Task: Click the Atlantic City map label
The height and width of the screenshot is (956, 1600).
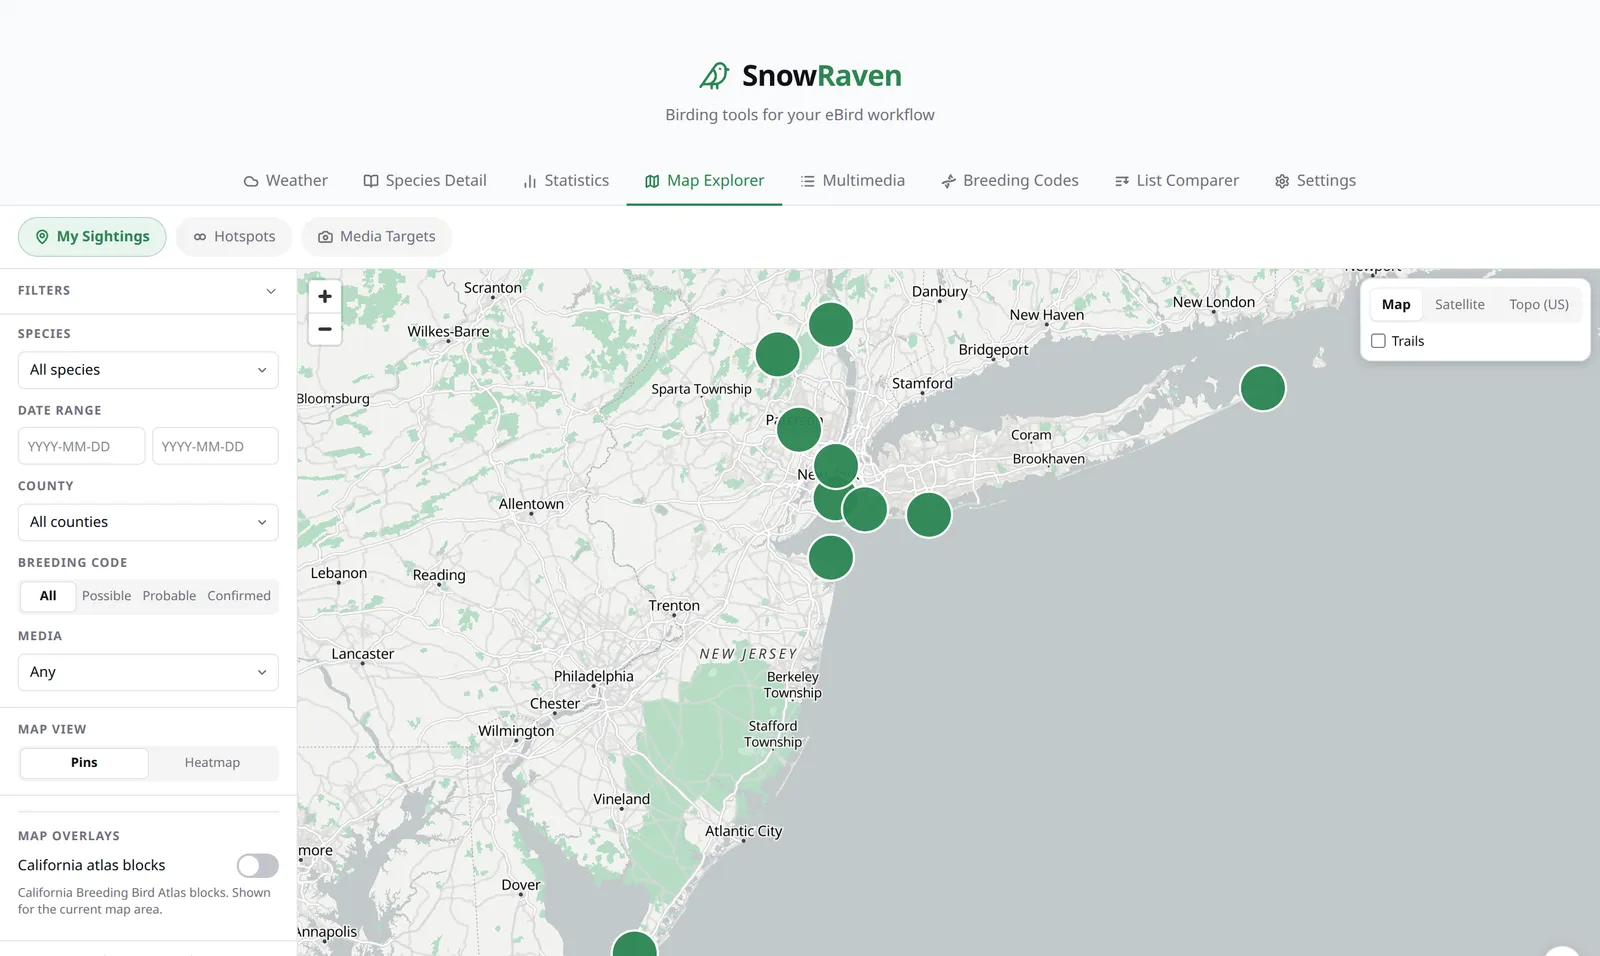Action: 743,831
